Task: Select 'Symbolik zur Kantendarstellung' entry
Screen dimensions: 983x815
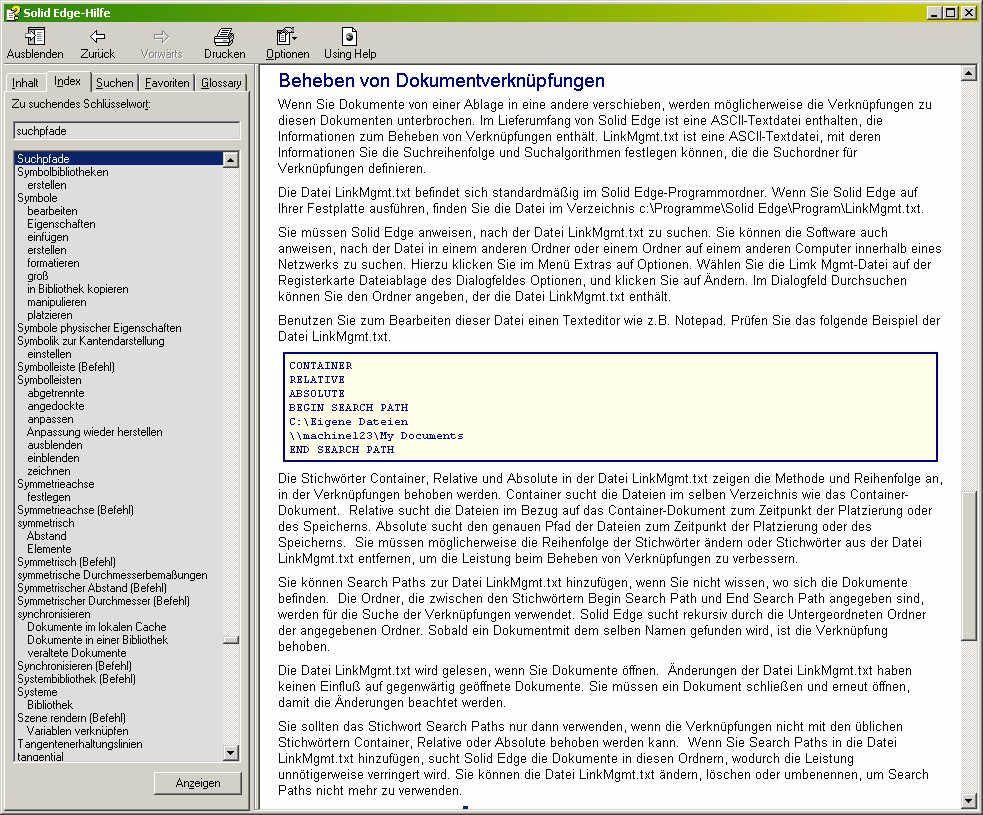Action: click(x=91, y=341)
